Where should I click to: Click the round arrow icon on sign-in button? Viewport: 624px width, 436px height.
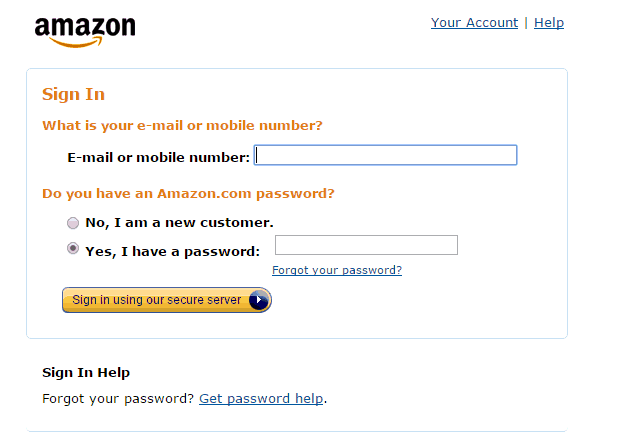[259, 300]
